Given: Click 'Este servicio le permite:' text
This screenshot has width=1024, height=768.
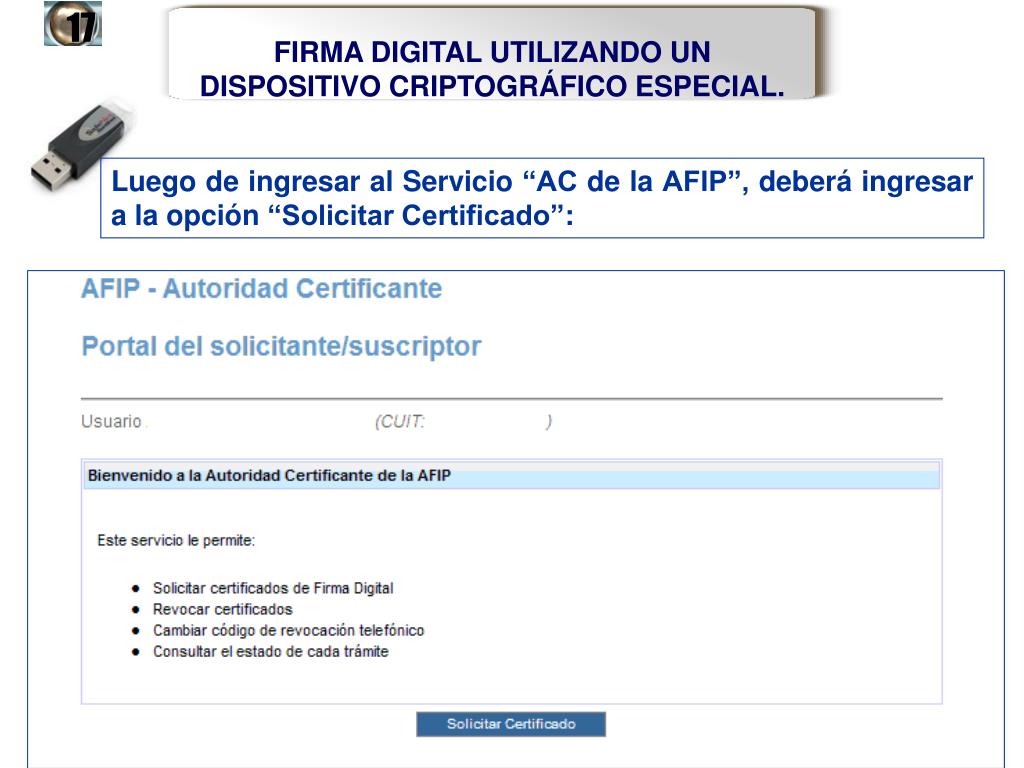Looking at the screenshot, I should [x=176, y=541].
